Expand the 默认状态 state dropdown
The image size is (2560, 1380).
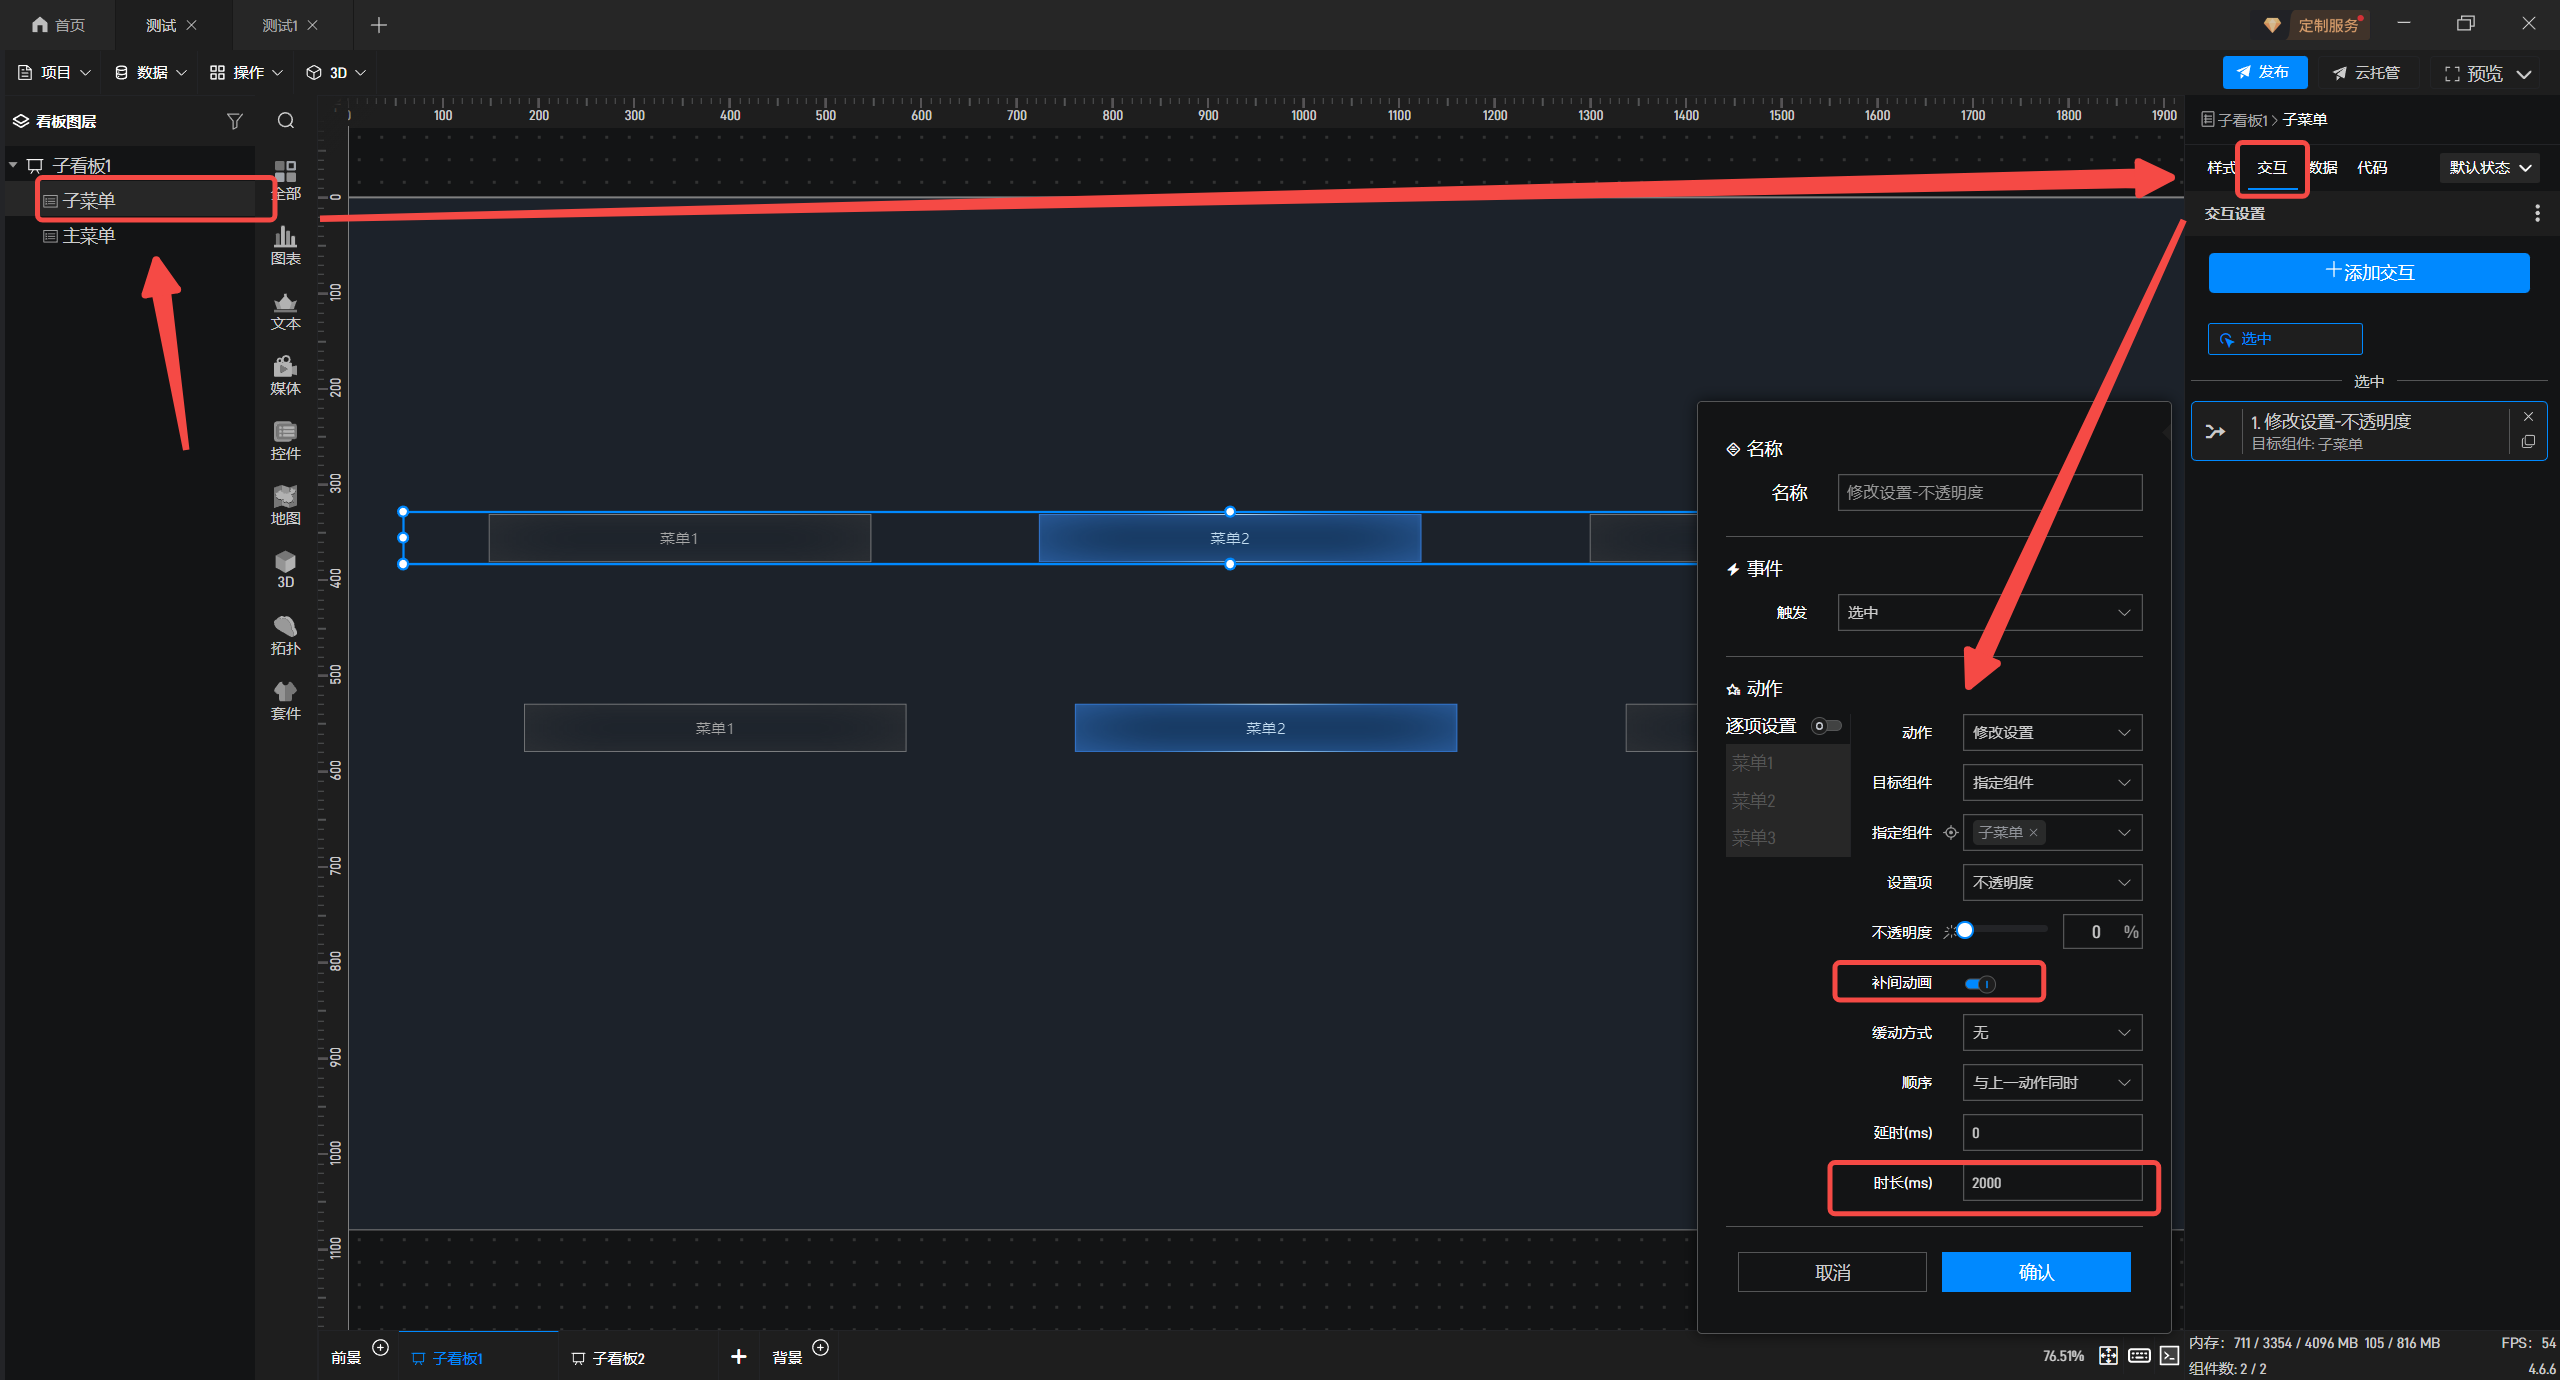[x=2490, y=168]
